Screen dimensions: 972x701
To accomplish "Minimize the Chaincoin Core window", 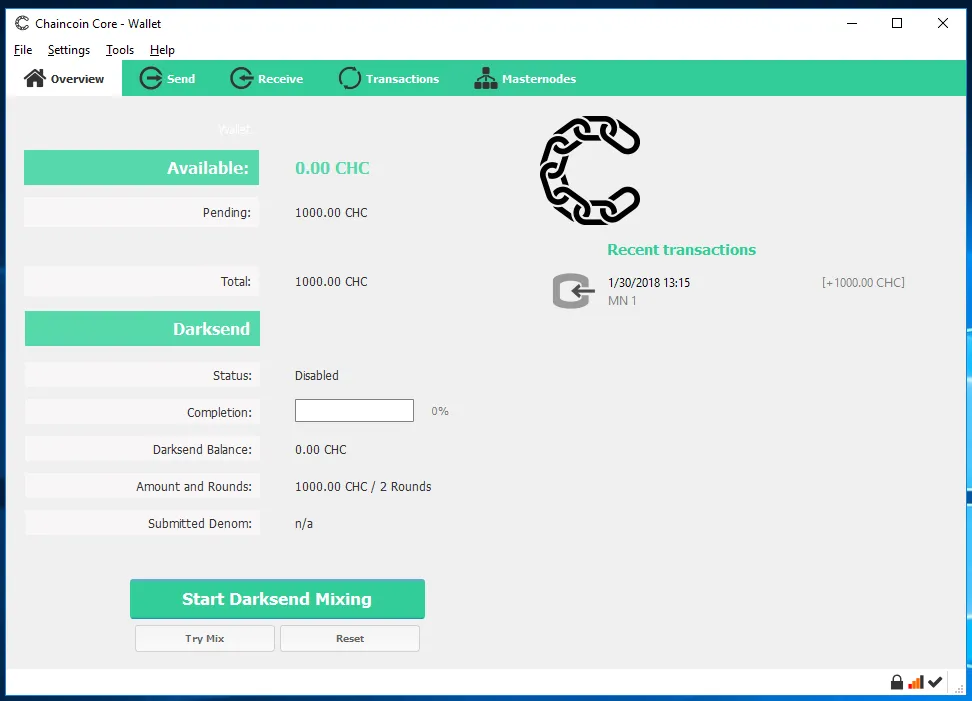I will pyautogui.click(x=852, y=24).
